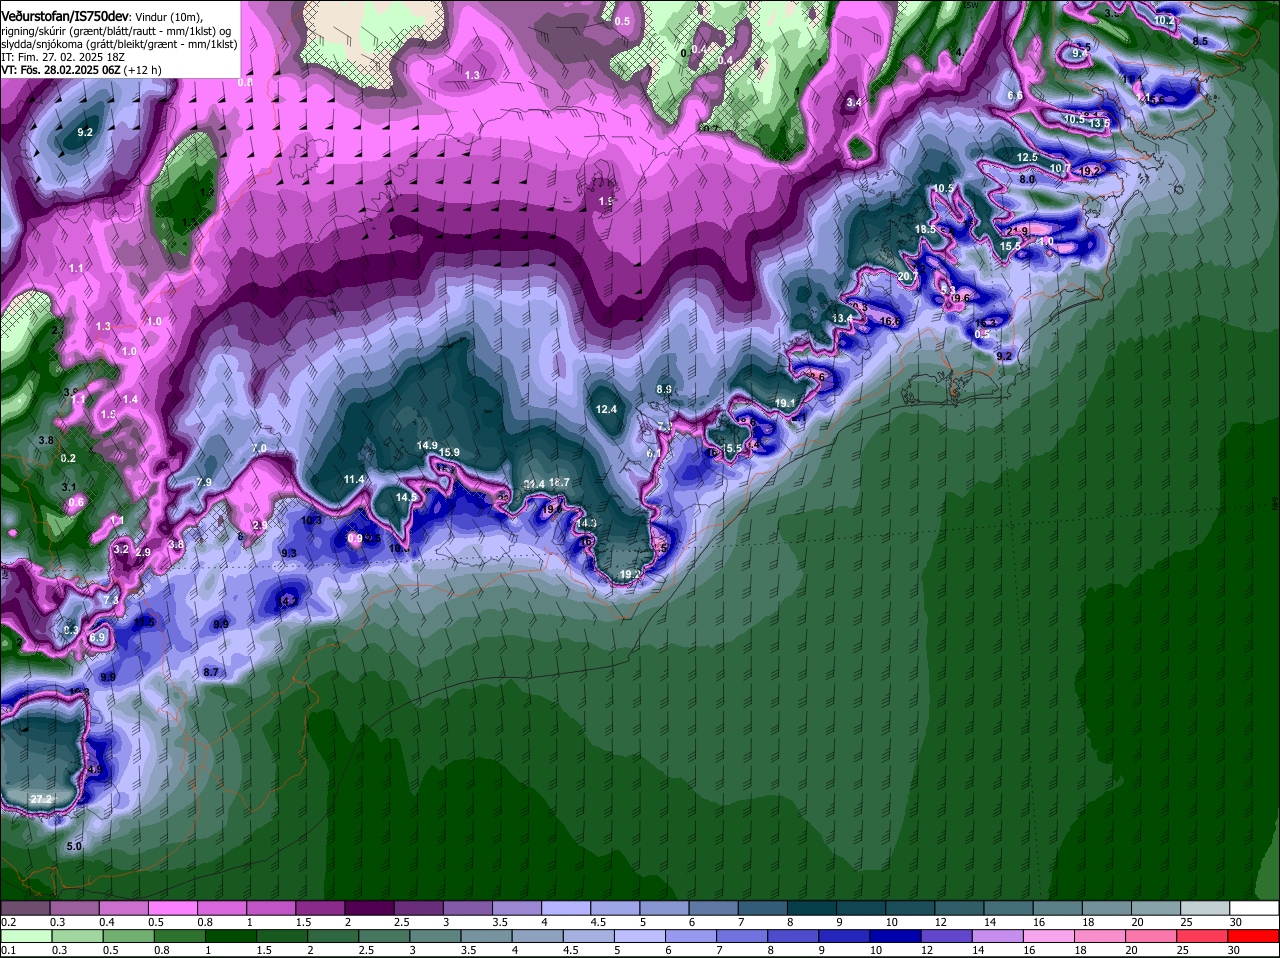The width and height of the screenshot is (1280, 958).
Task: Click the 7.9 value on the map
Action: pyautogui.click(x=204, y=482)
